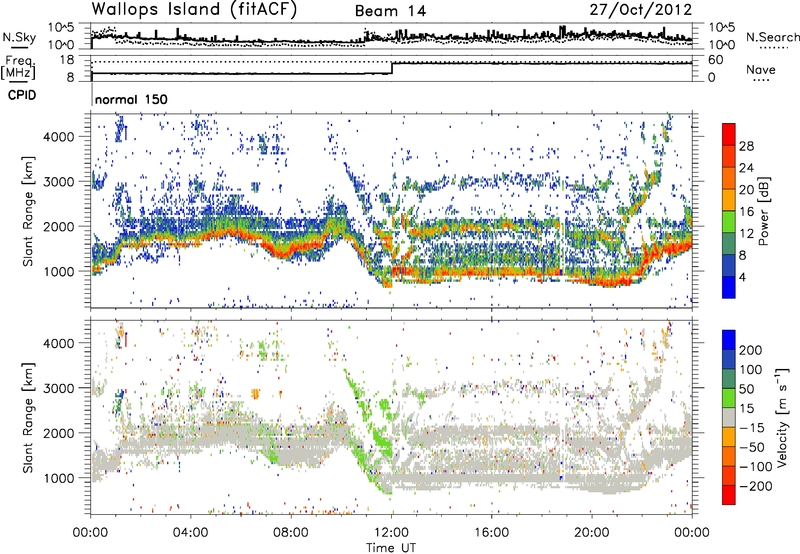The image size is (800, 554).
Task: Click the "2000" tick on the power panel
Action: [x=58, y=226]
